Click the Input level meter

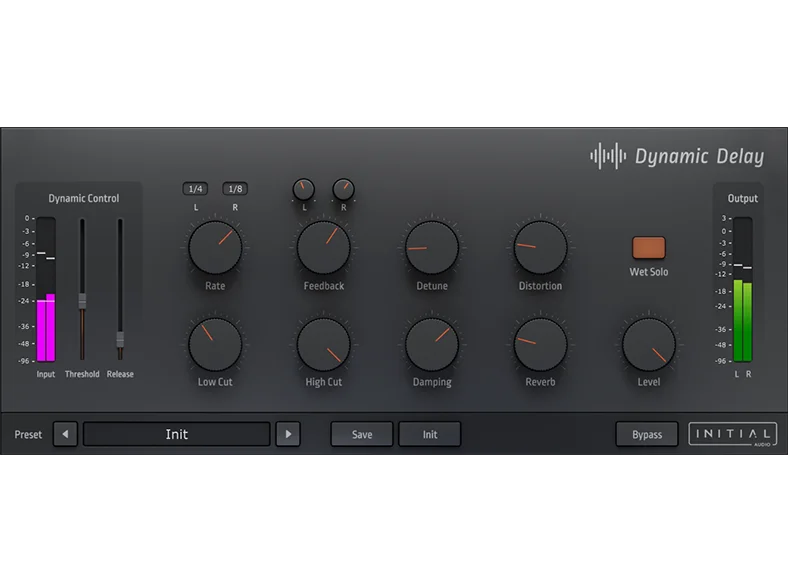coord(46,289)
